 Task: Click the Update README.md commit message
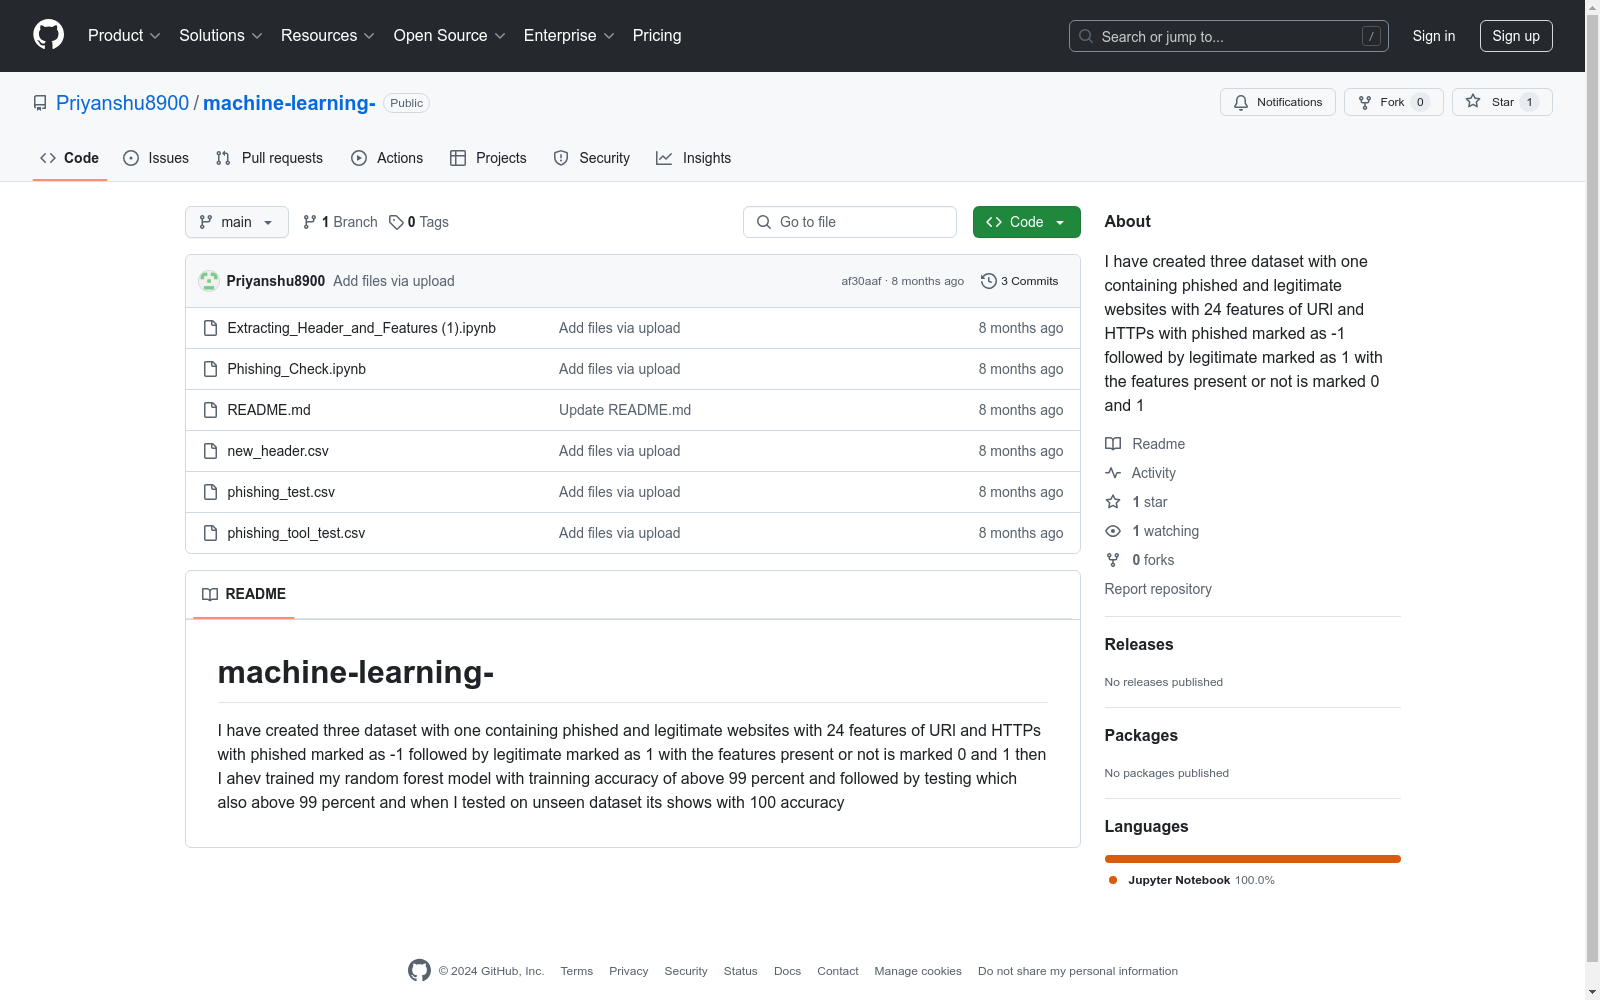pos(625,410)
